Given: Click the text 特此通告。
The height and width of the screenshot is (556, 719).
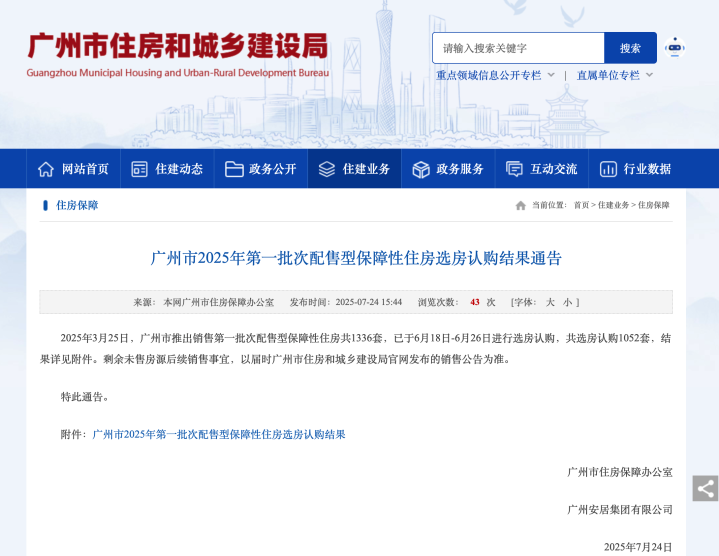Looking at the screenshot, I should click(85, 397).
